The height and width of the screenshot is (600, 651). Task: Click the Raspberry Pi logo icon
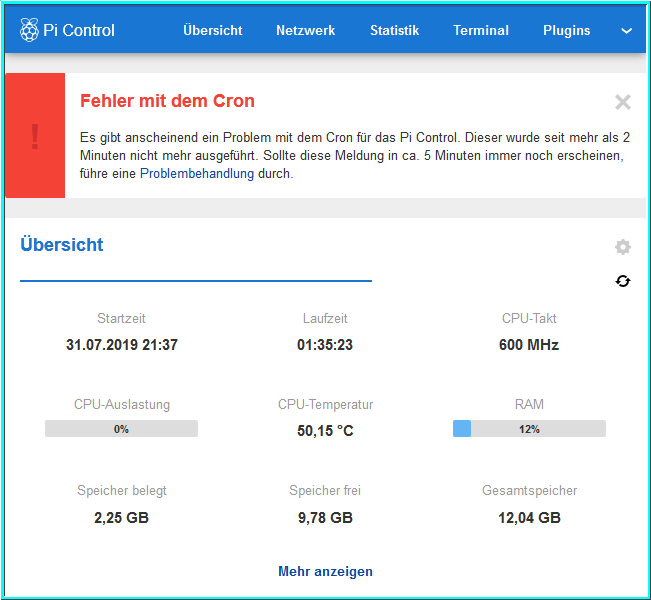[29, 30]
